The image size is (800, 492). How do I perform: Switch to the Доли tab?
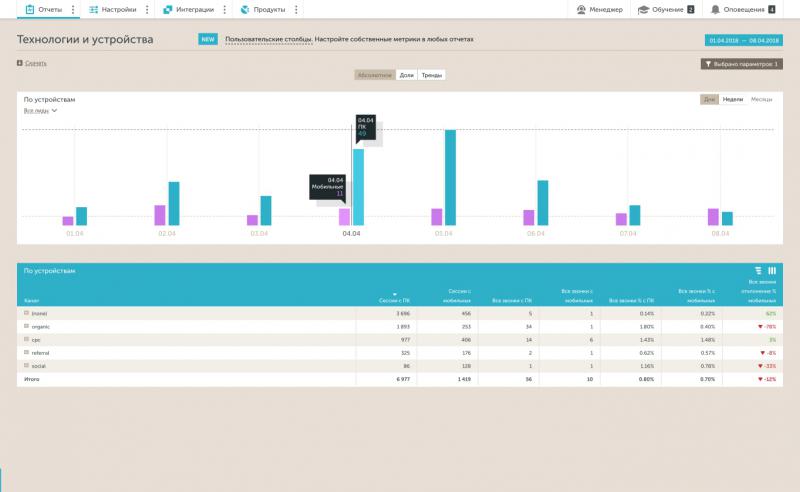point(406,75)
